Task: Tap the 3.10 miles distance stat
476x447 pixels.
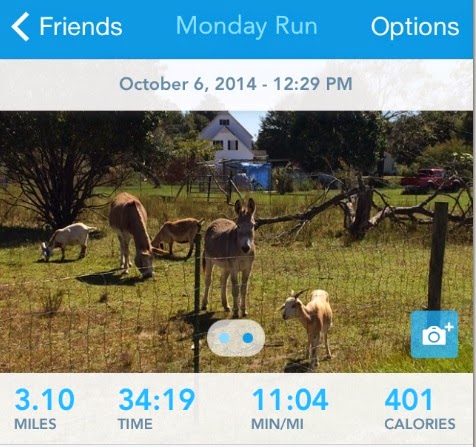Action: point(44,399)
